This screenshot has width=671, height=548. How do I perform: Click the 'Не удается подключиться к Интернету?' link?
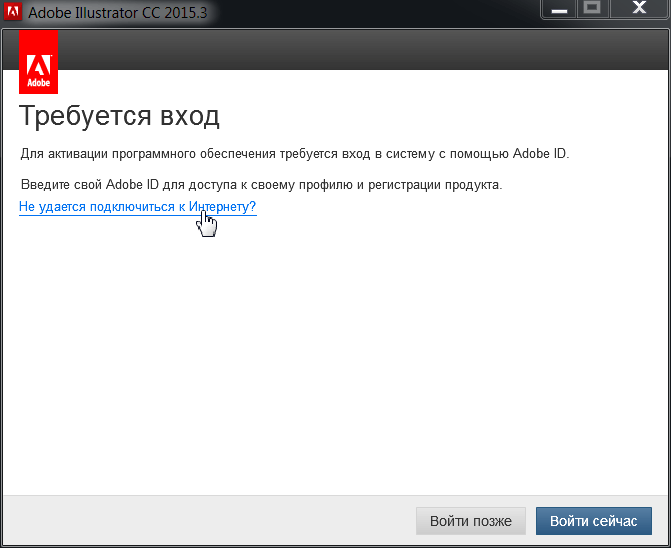[x=137, y=207]
